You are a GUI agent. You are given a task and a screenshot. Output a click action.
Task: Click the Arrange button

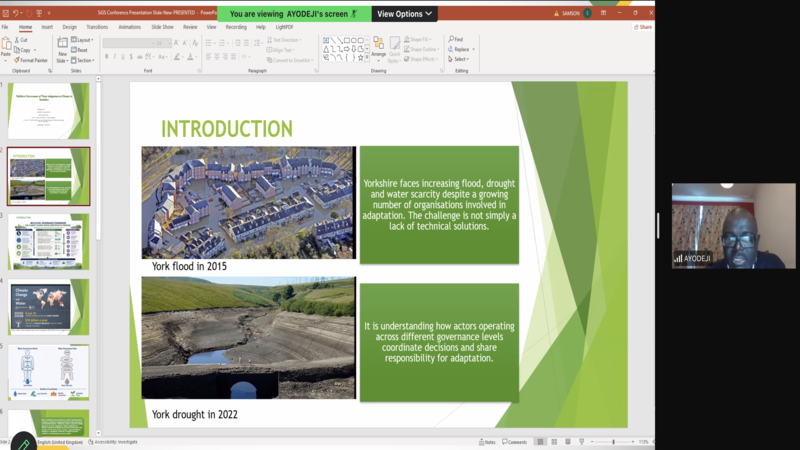[379, 47]
